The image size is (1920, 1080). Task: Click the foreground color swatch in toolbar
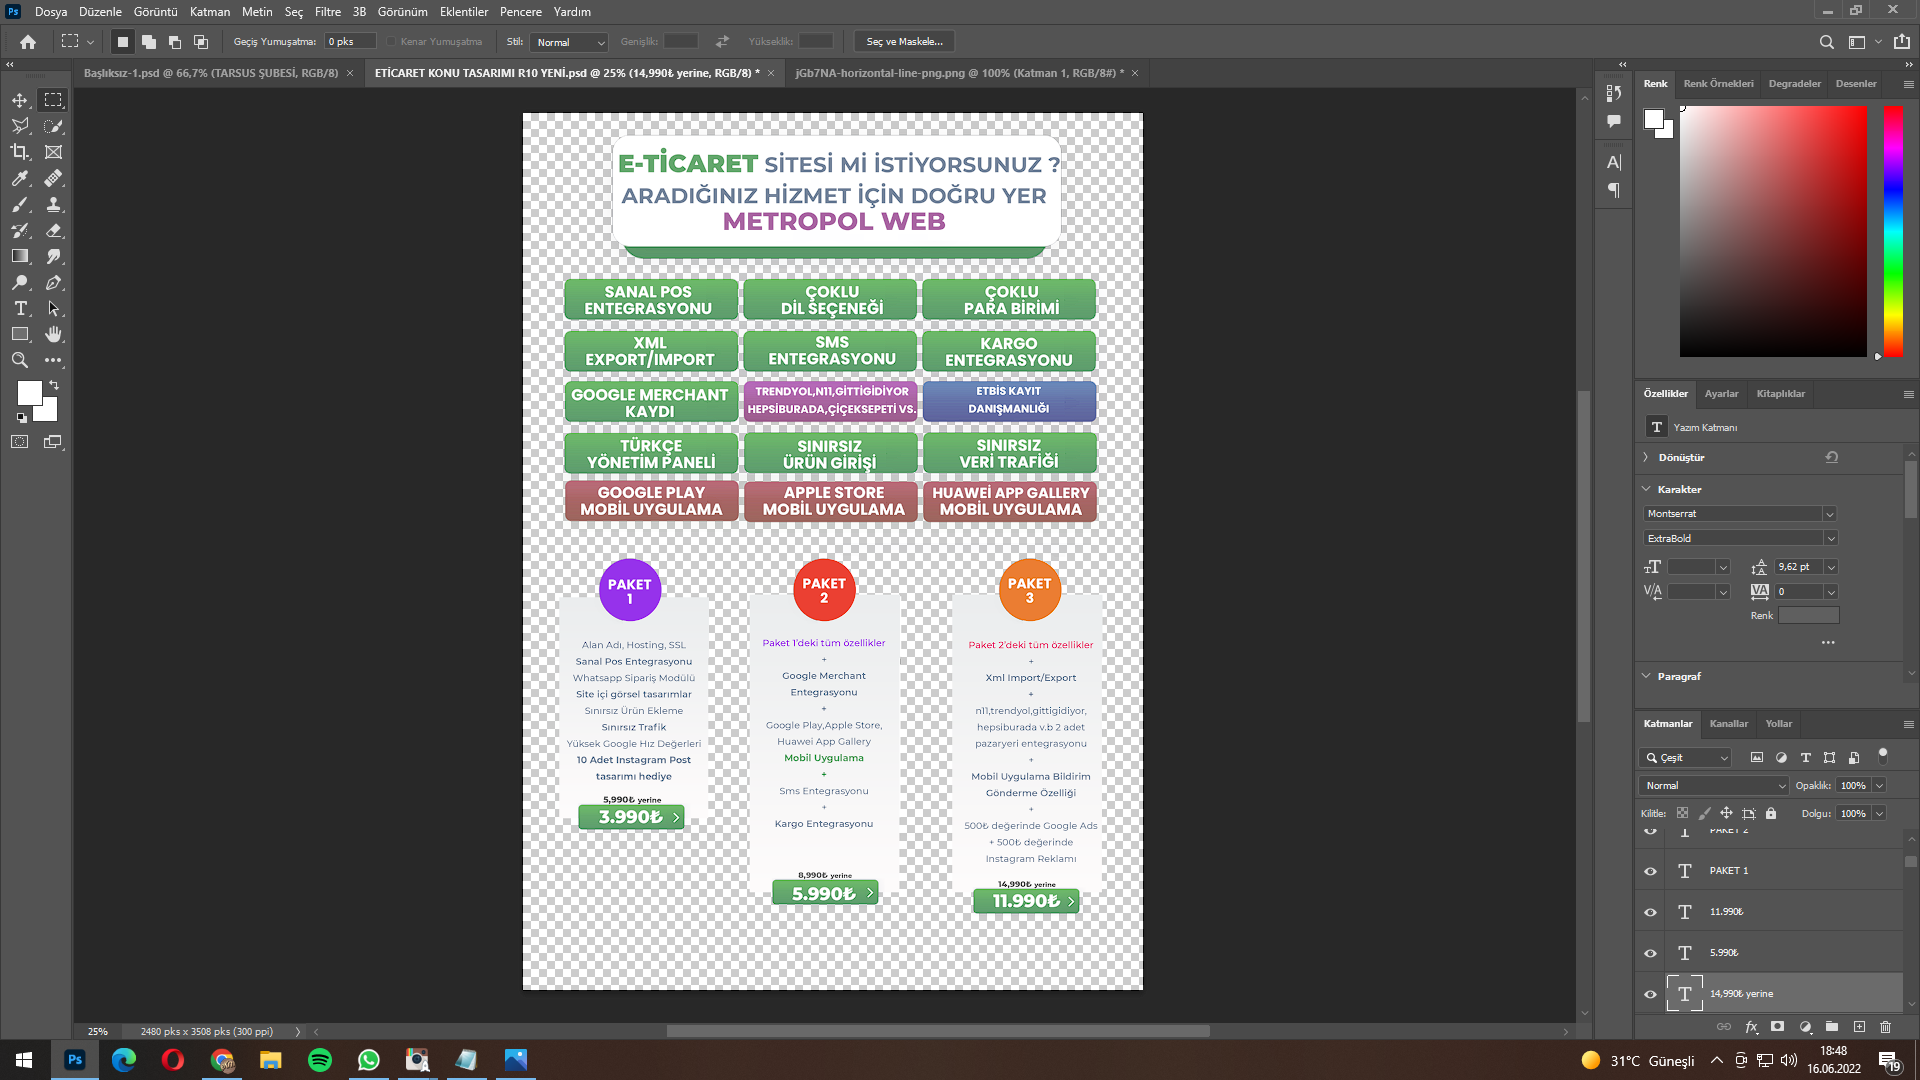(29, 393)
